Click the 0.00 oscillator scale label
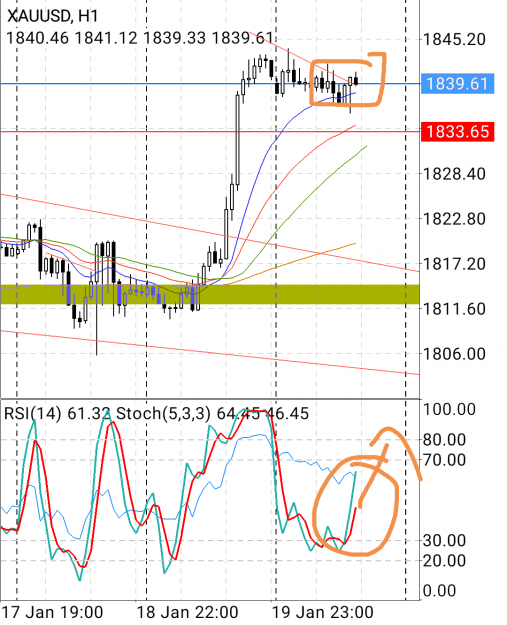 (439, 591)
